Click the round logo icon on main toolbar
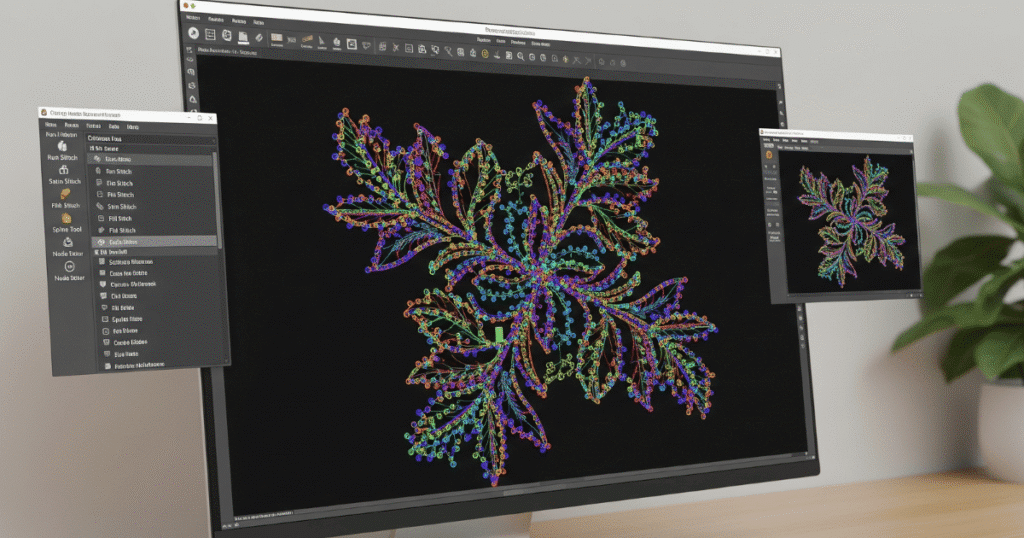 (x=193, y=33)
